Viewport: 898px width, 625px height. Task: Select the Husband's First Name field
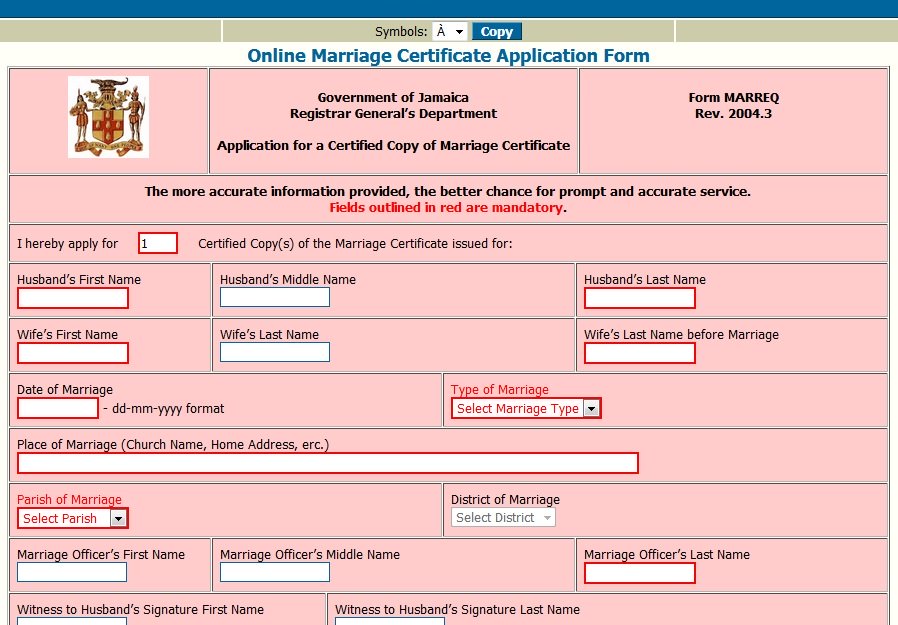point(71,297)
